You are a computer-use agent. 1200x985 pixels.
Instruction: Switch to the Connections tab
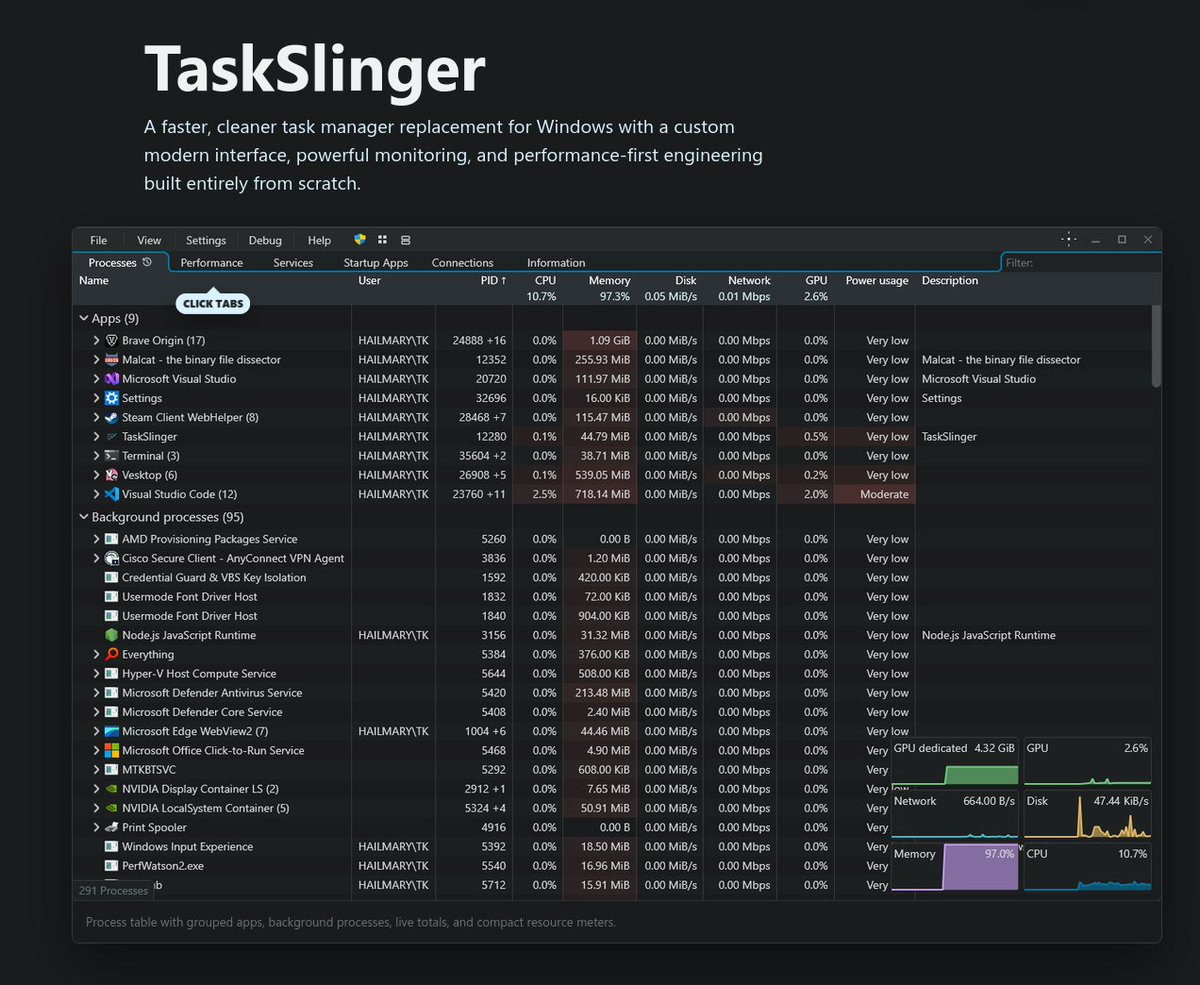pos(463,262)
